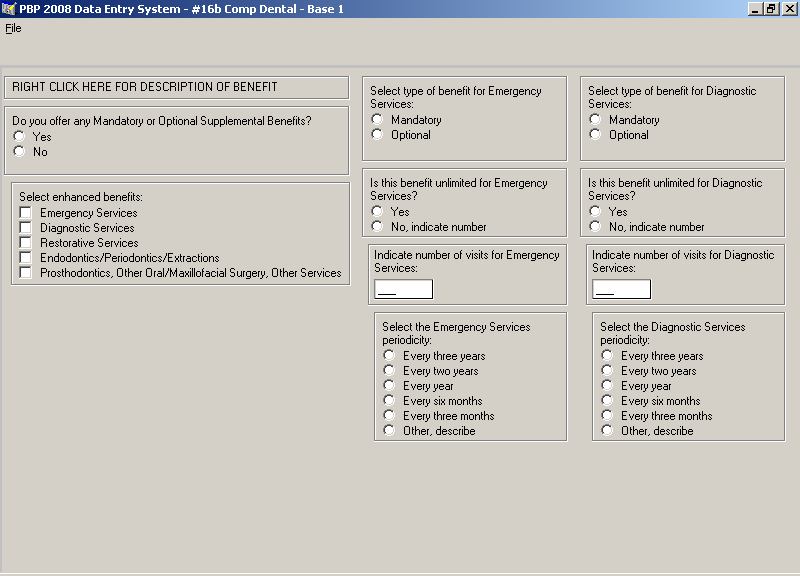The width and height of the screenshot is (800, 576).
Task: Choose Optional for Diagnostic Services benefit type
Action: 595,134
